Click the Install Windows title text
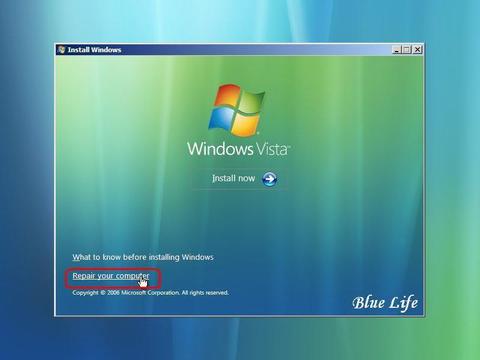This screenshot has width=480, height=360. 94,50
